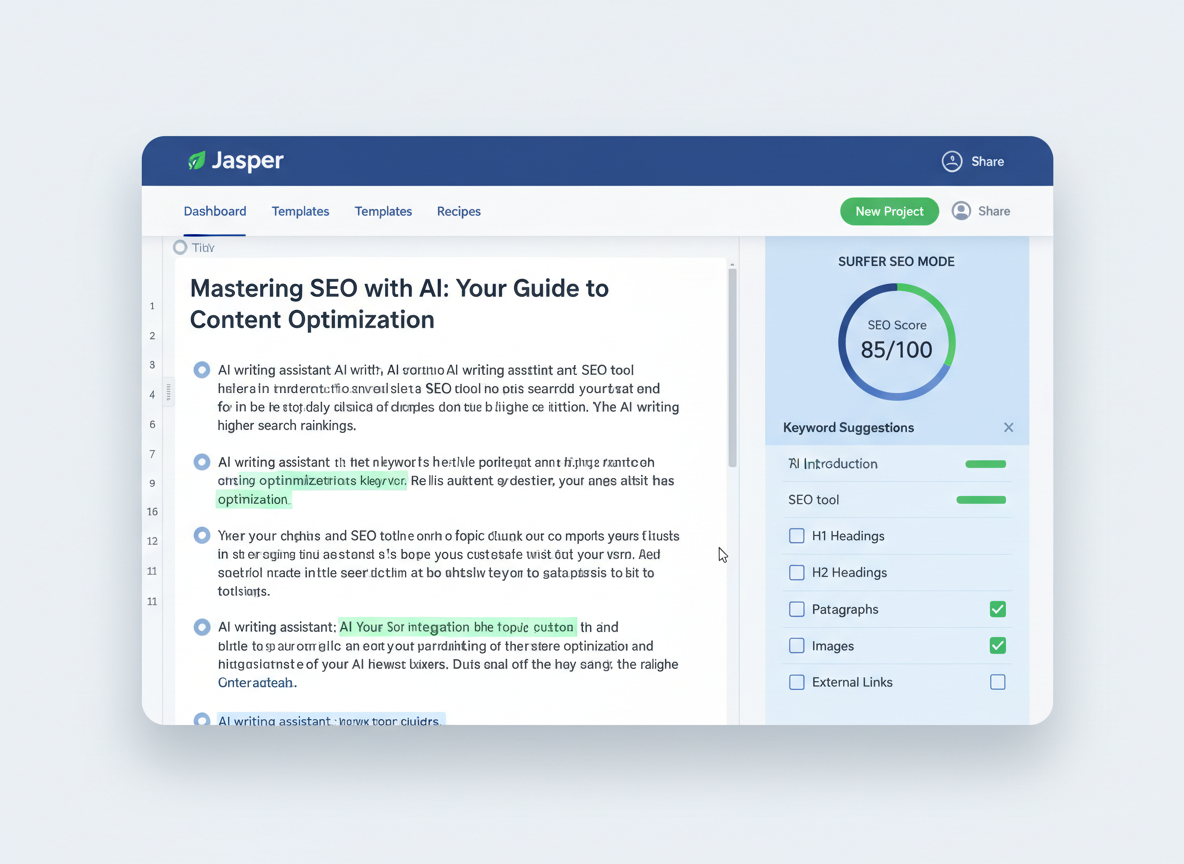This screenshot has width=1184, height=864.
Task: Tick the left Images checkbox
Action: (796, 646)
